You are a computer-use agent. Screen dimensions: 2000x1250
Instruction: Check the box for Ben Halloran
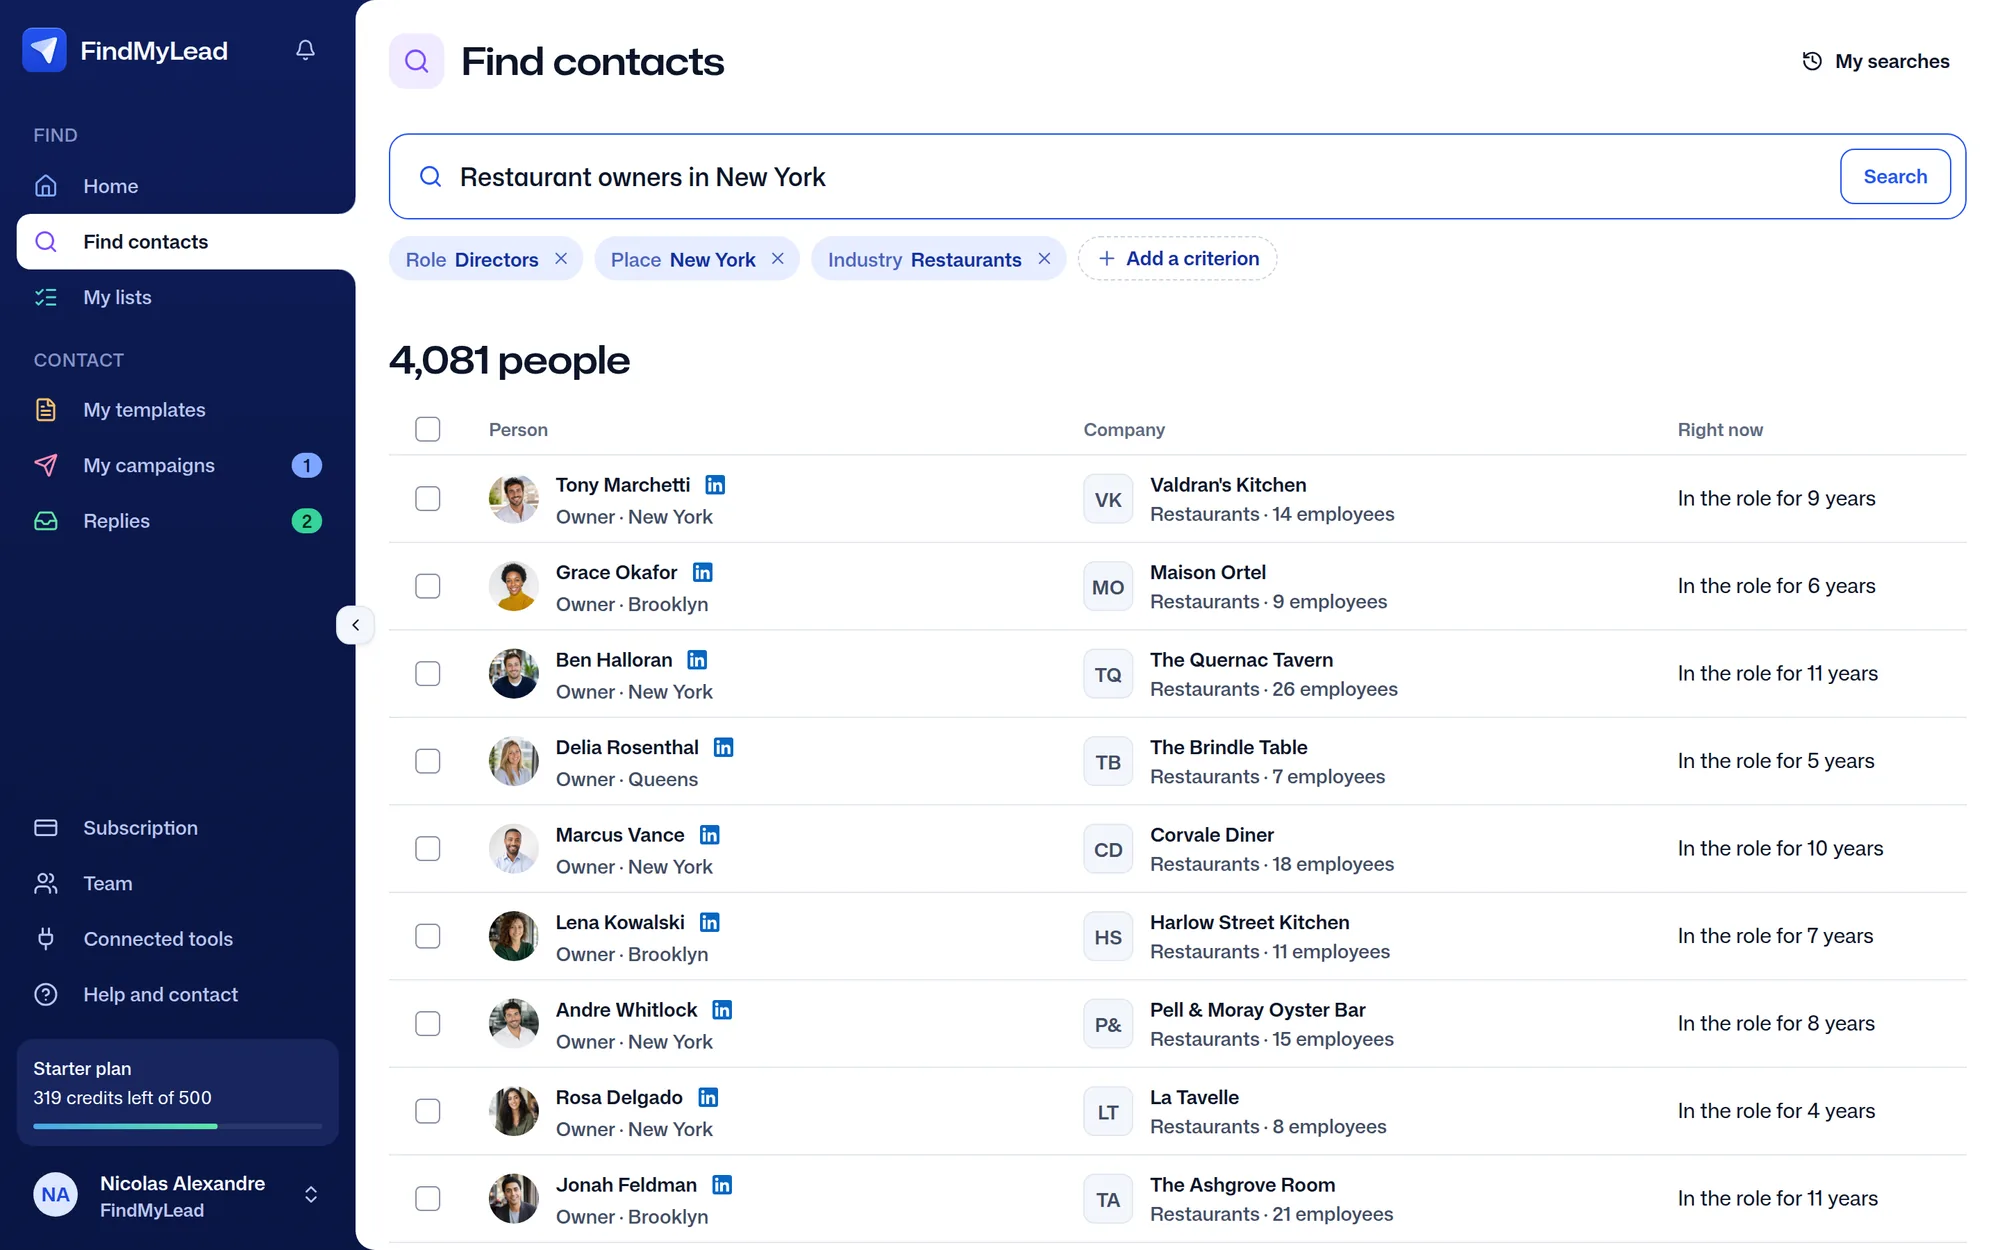coord(428,674)
